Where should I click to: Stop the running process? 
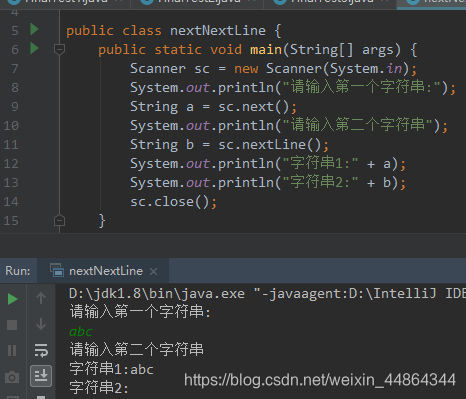click(x=12, y=325)
